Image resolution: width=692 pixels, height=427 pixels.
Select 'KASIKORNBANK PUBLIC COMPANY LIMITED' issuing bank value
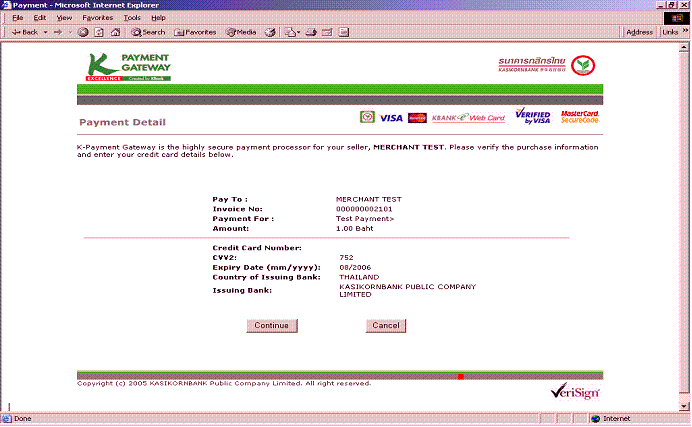click(407, 291)
